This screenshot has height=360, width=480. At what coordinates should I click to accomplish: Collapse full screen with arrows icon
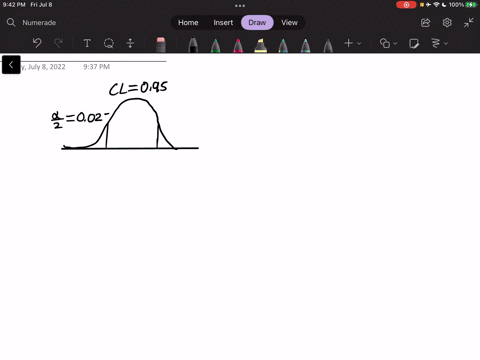click(x=469, y=23)
